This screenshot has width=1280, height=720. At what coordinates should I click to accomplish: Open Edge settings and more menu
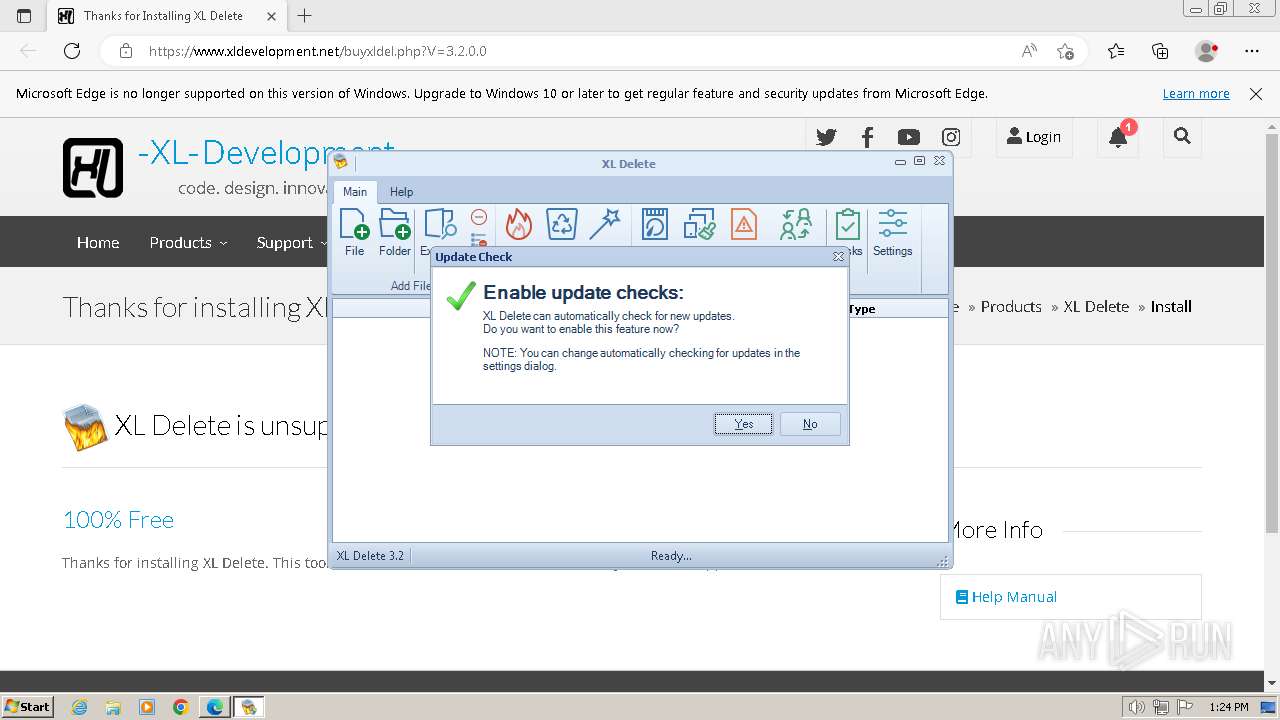[1252, 51]
